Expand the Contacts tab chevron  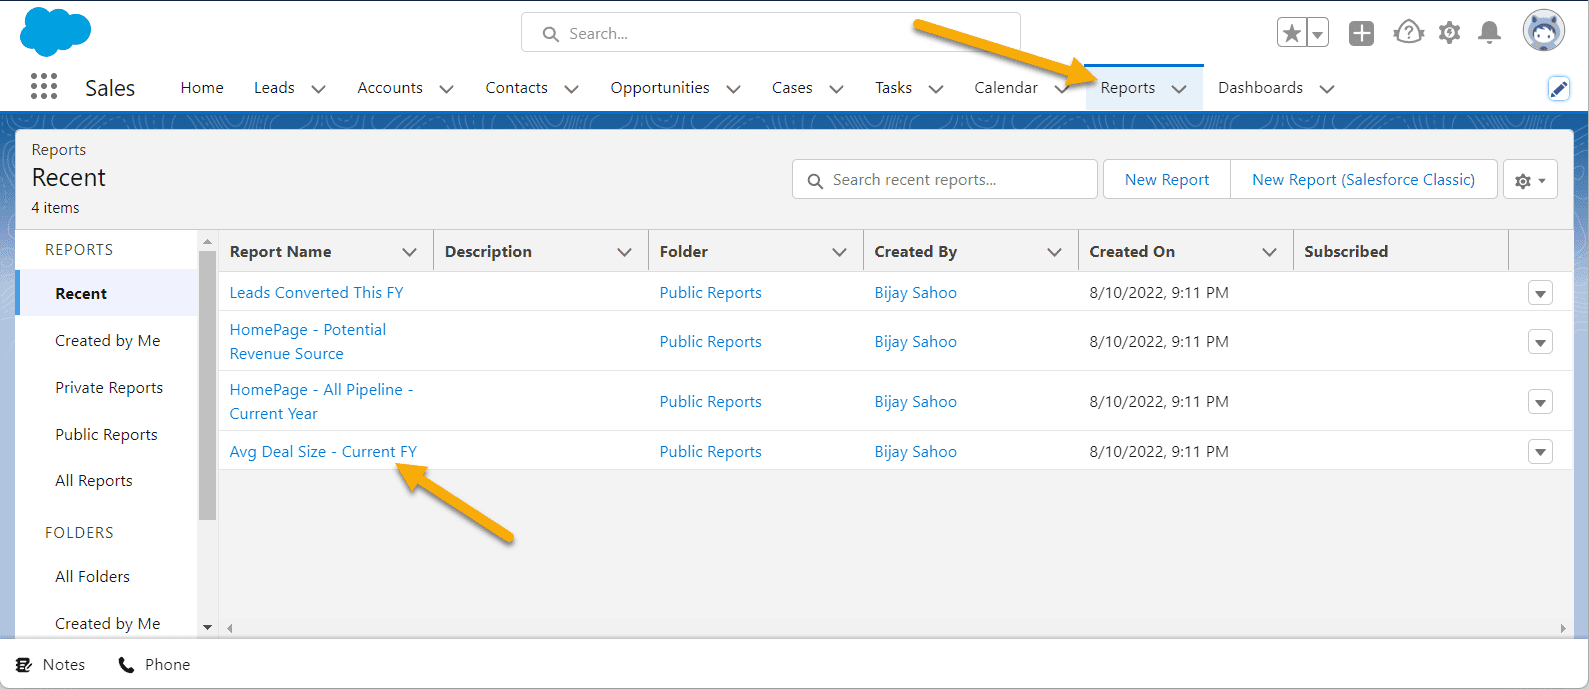coord(572,89)
